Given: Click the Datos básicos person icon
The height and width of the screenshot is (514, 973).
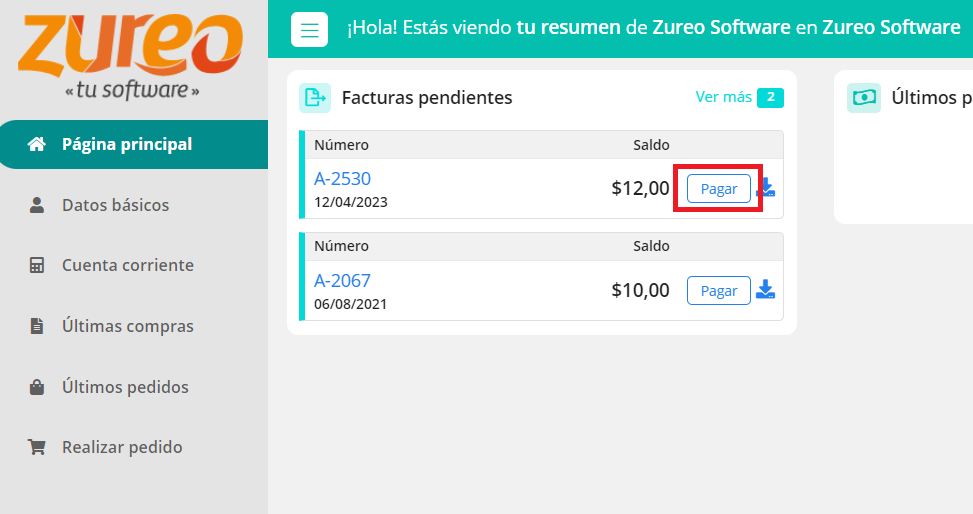Looking at the screenshot, I should coord(37,205).
